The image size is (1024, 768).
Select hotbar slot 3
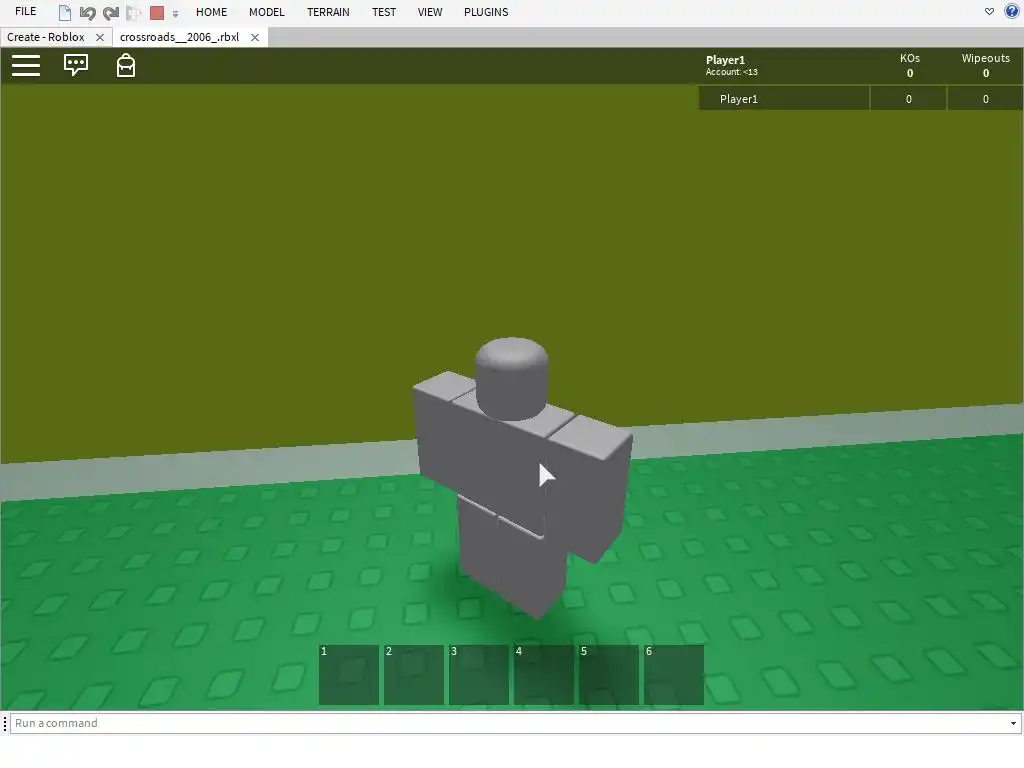[479, 675]
